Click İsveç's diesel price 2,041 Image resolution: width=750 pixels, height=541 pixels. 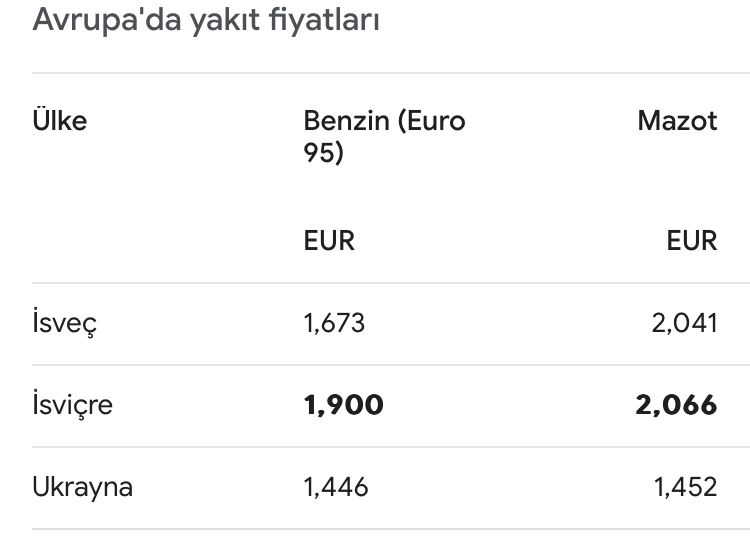click(x=684, y=323)
